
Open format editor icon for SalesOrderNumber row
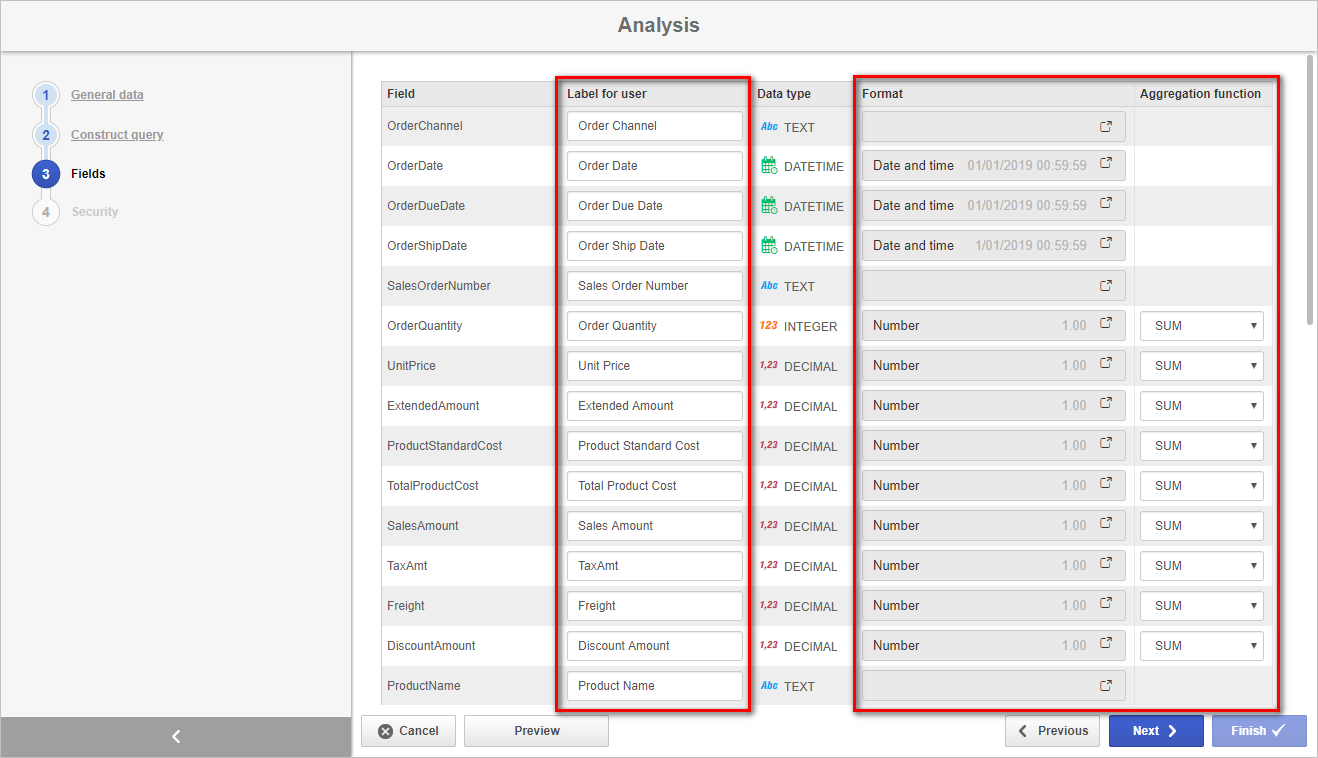point(1106,286)
